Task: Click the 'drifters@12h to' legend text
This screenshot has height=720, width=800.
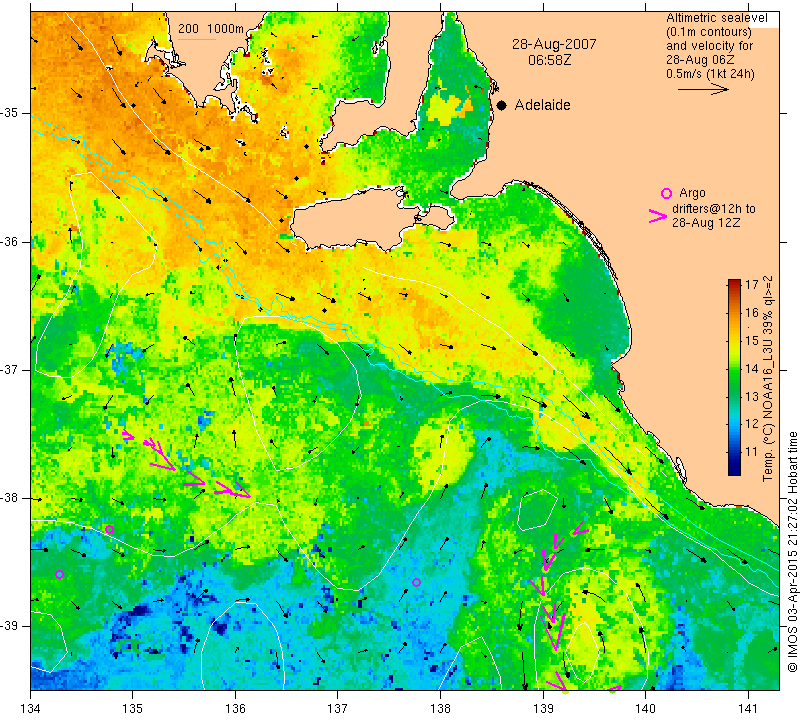Action: click(x=714, y=209)
